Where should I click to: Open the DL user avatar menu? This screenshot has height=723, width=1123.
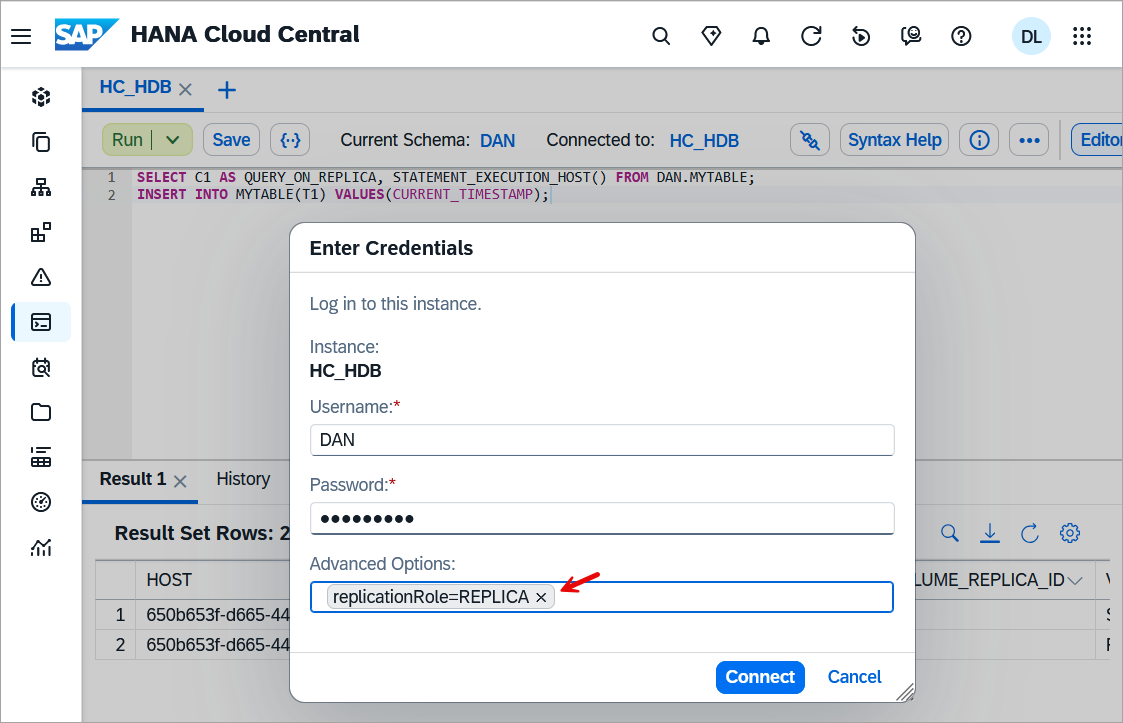coord(1031,37)
